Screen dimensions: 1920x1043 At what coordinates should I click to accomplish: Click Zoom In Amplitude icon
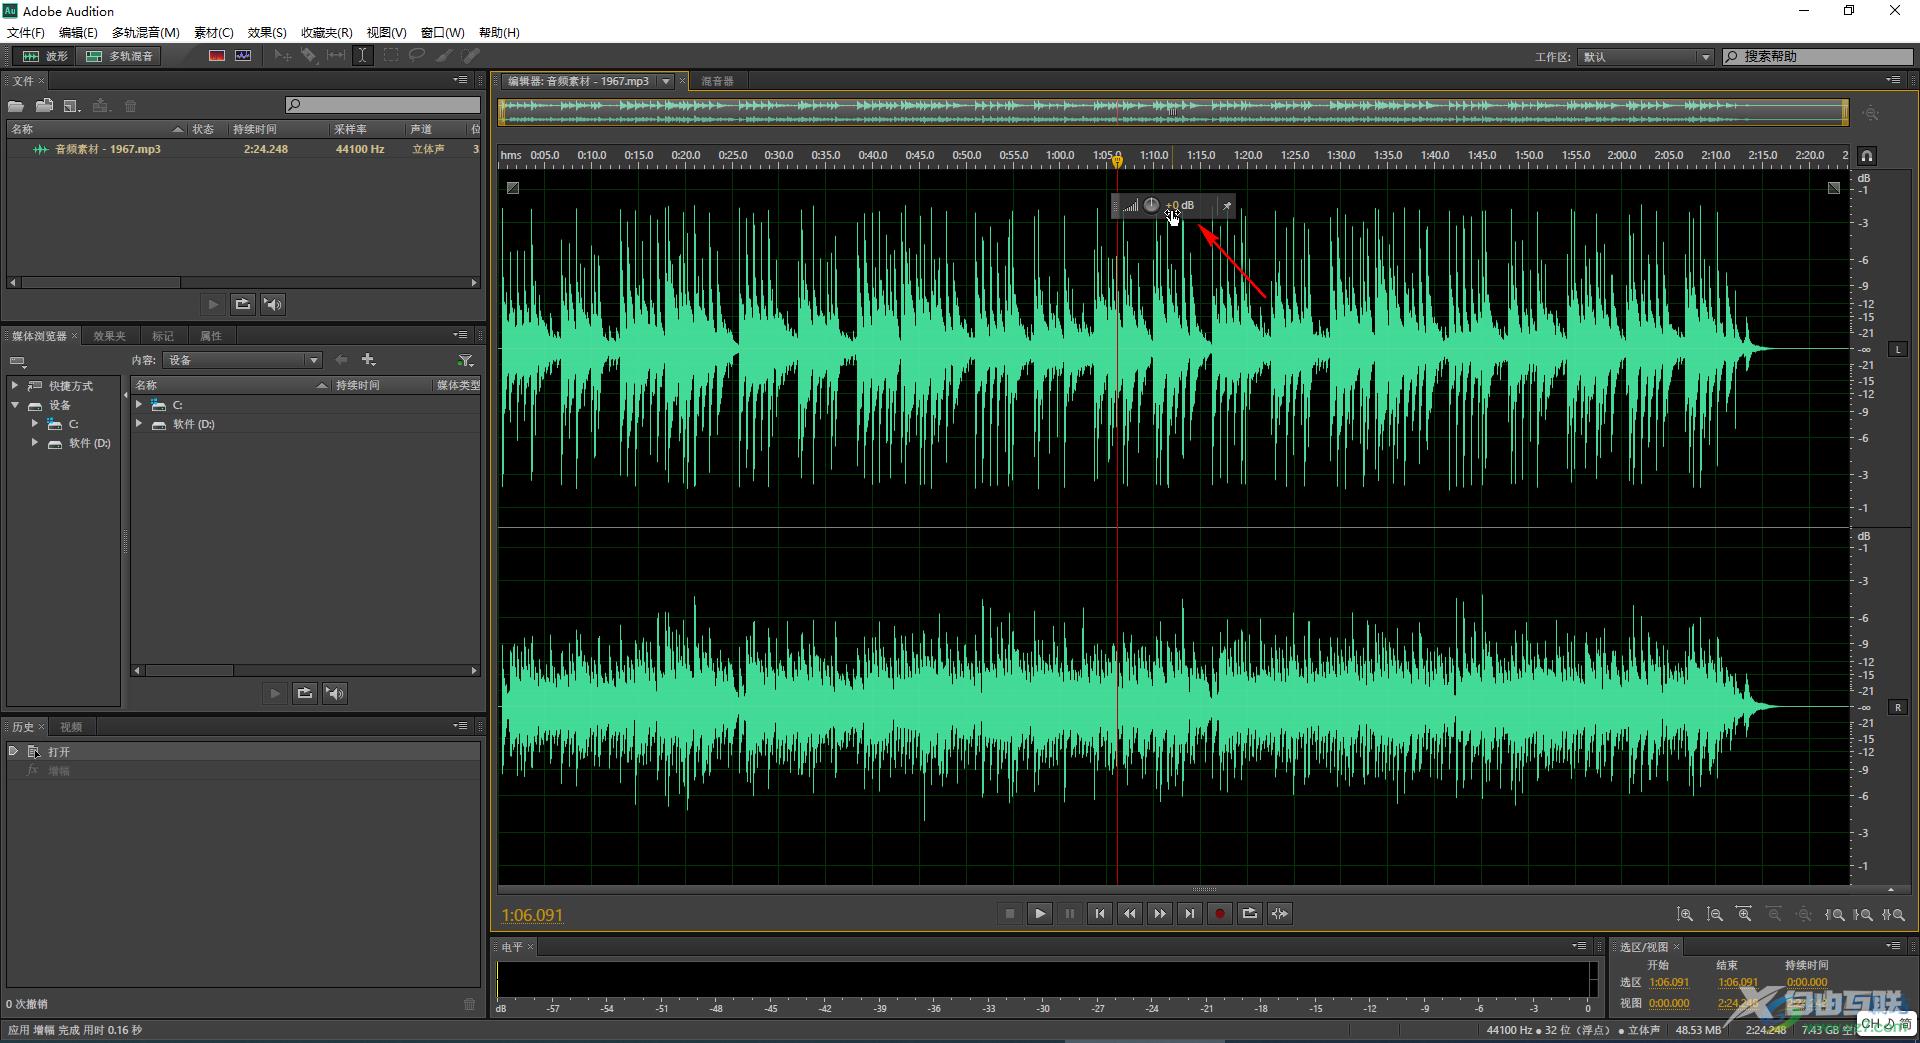coord(1685,914)
